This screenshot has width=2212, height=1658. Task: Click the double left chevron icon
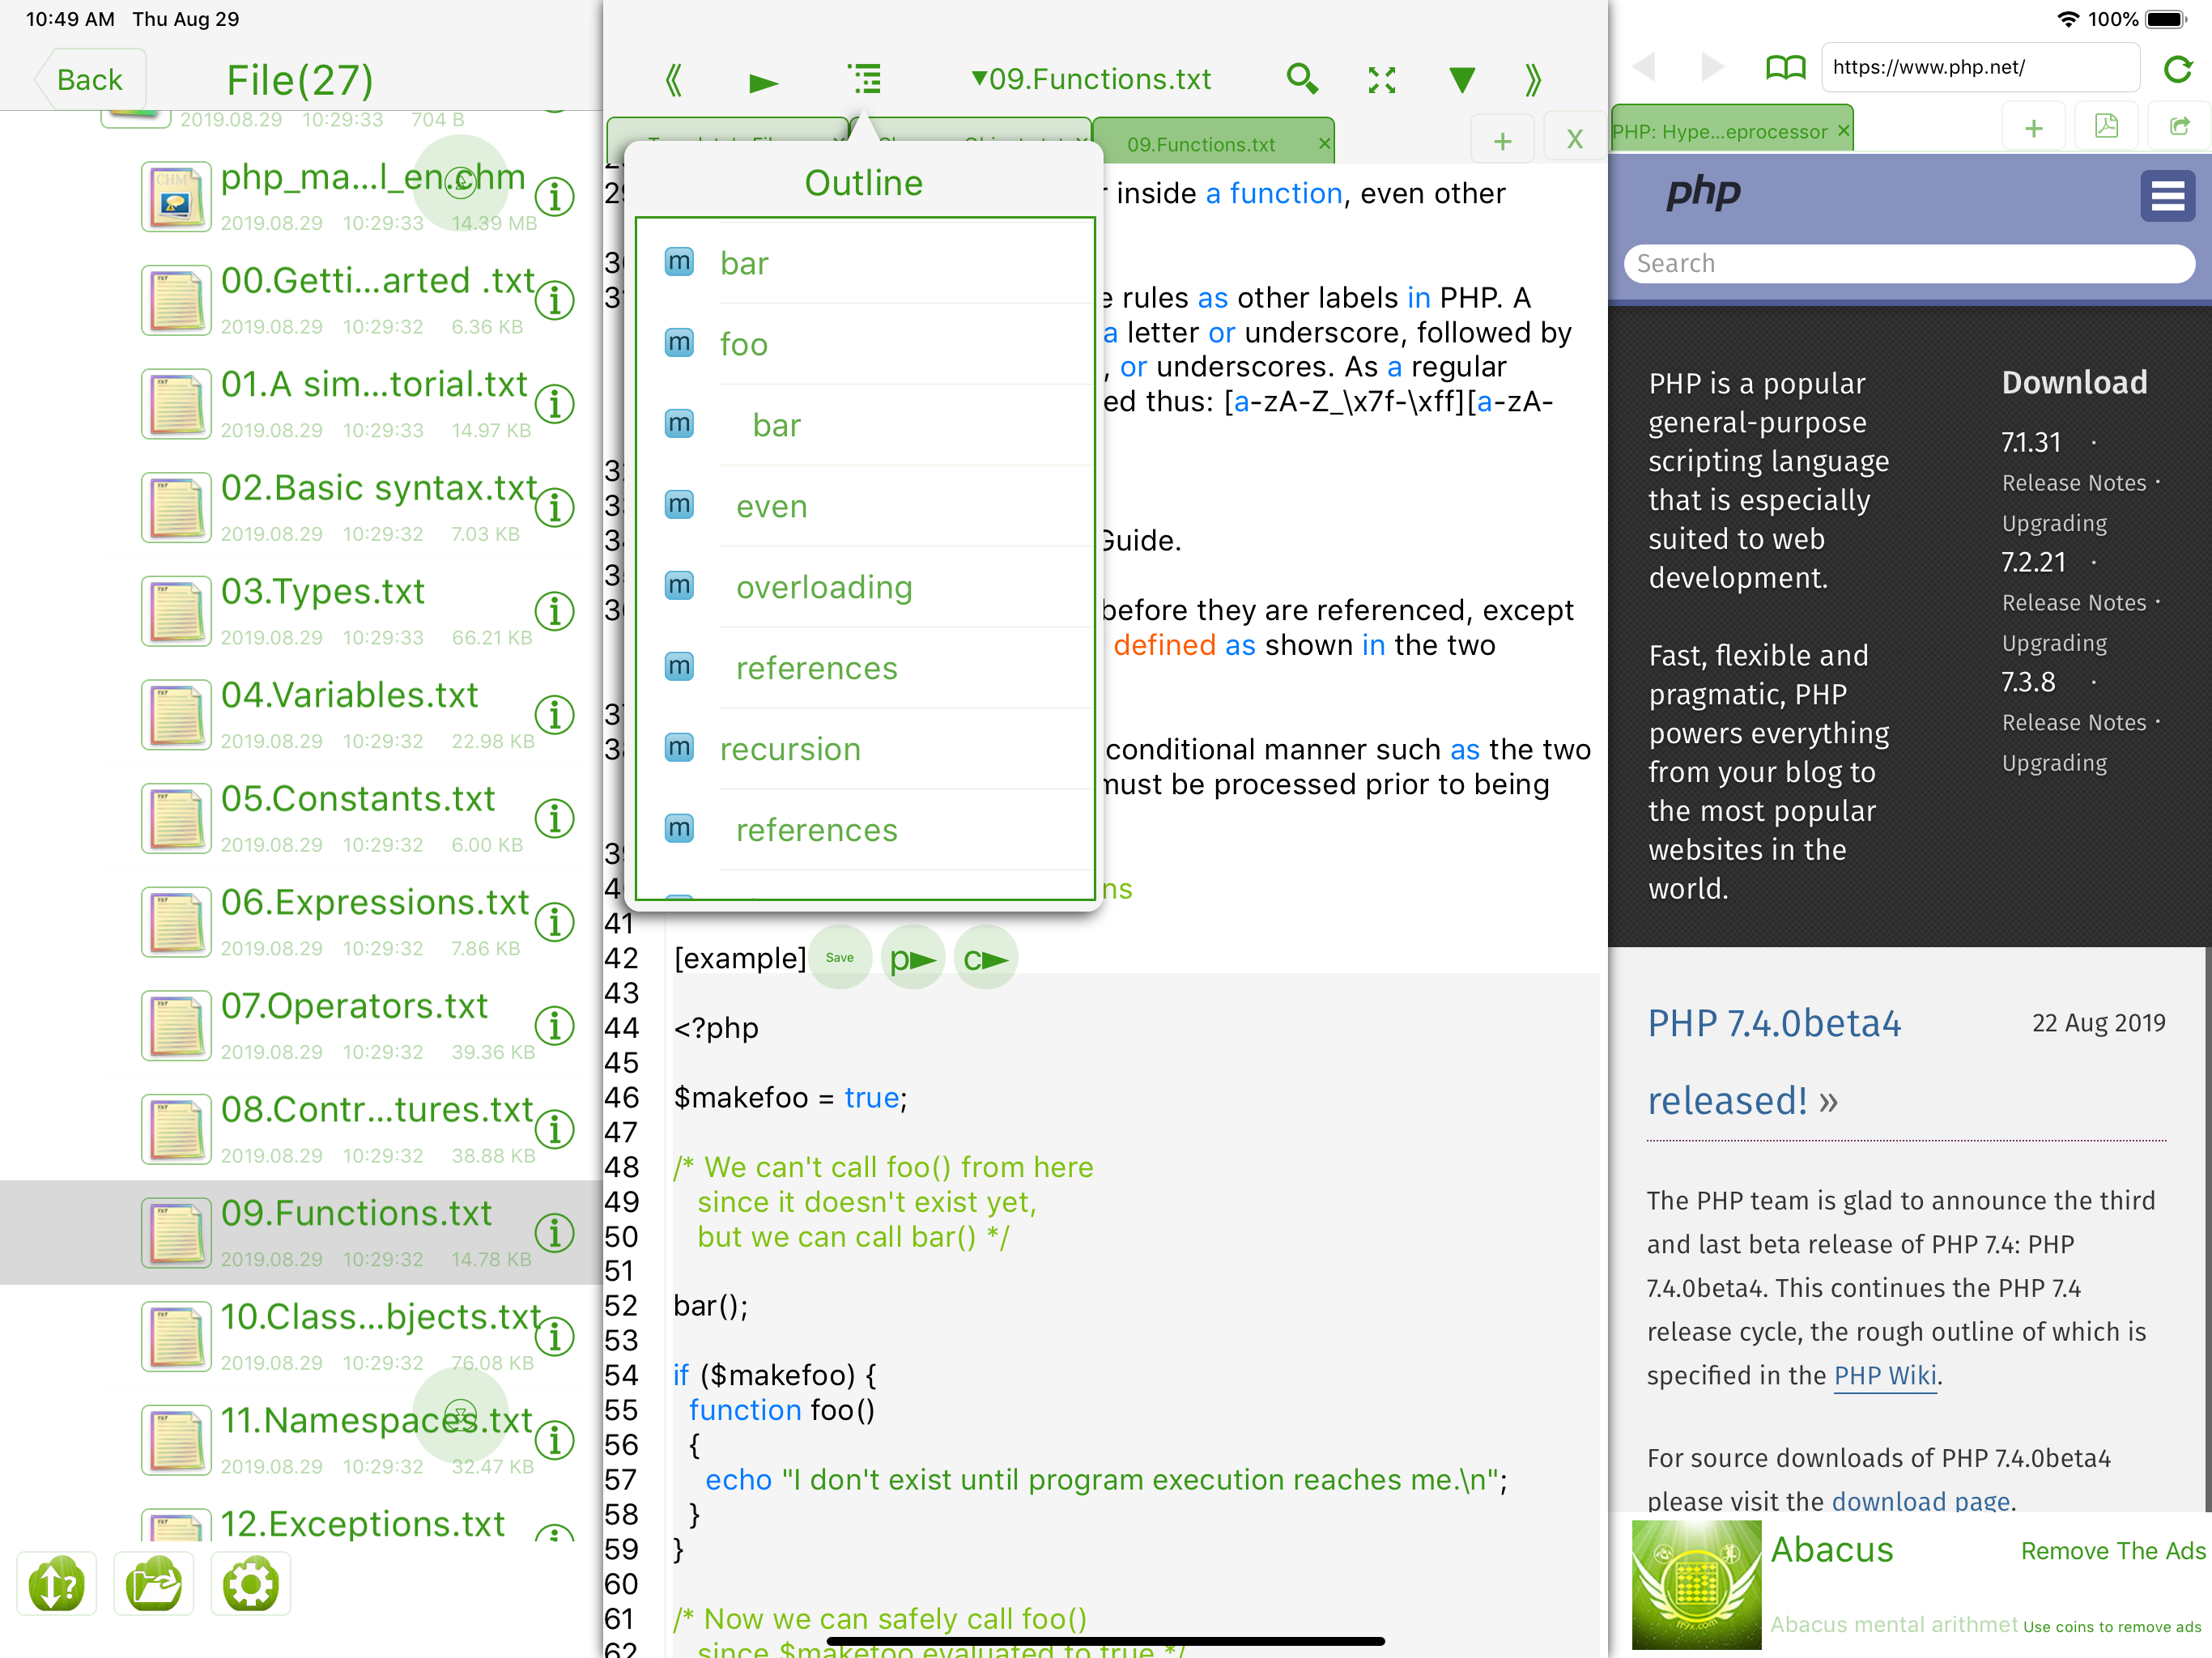pyautogui.click(x=674, y=80)
